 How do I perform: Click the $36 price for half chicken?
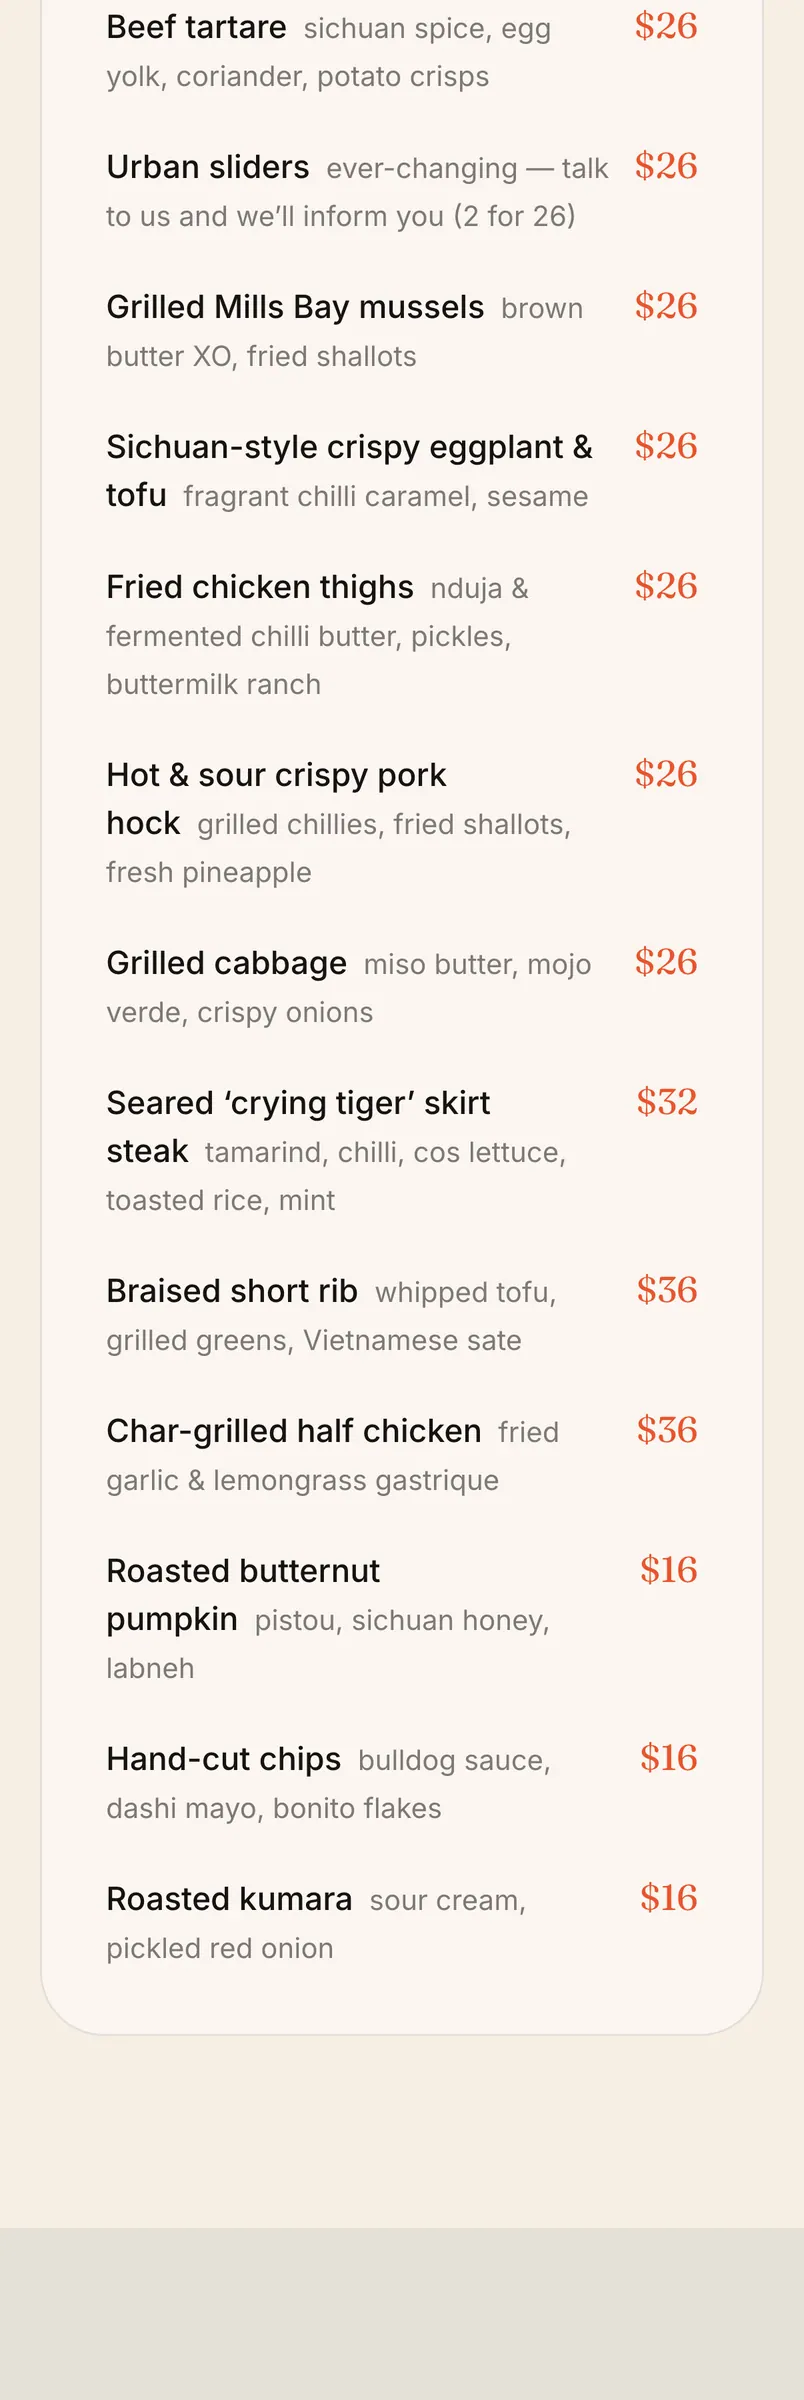(667, 1430)
